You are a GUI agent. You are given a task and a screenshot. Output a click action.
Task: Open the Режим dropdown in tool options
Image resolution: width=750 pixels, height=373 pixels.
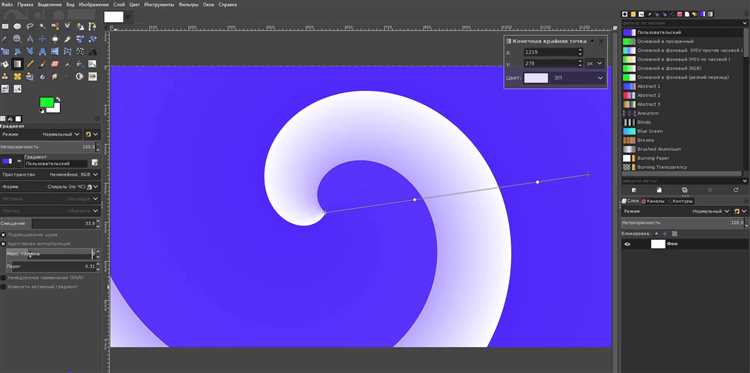tap(61, 134)
